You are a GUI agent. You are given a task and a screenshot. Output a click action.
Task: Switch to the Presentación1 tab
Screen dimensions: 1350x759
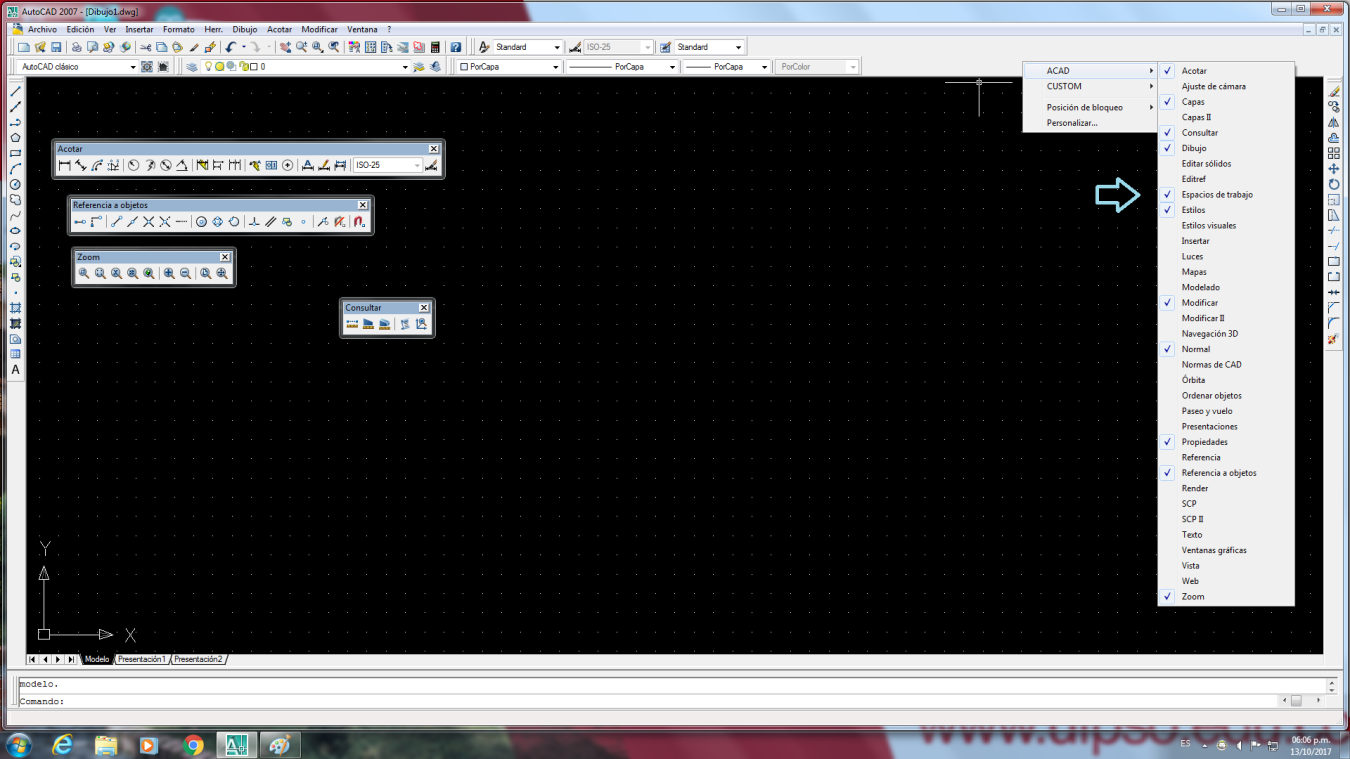140,659
